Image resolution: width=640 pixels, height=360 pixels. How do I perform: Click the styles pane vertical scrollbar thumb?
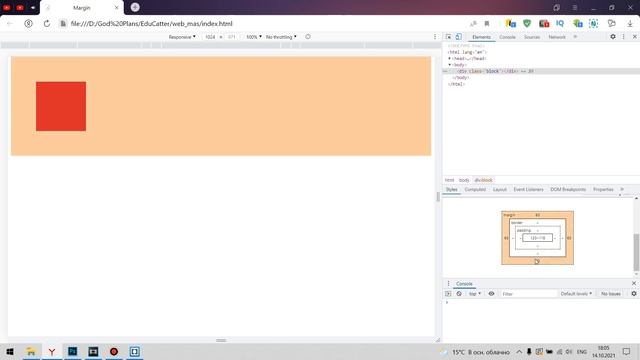tap(636, 252)
